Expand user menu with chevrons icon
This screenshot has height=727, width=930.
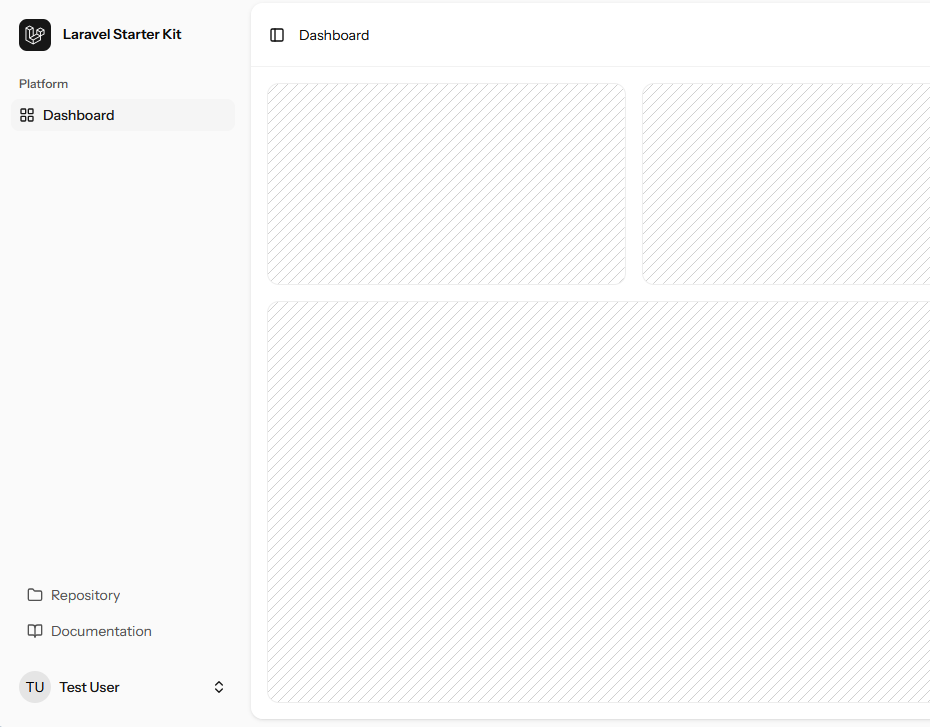click(x=219, y=687)
